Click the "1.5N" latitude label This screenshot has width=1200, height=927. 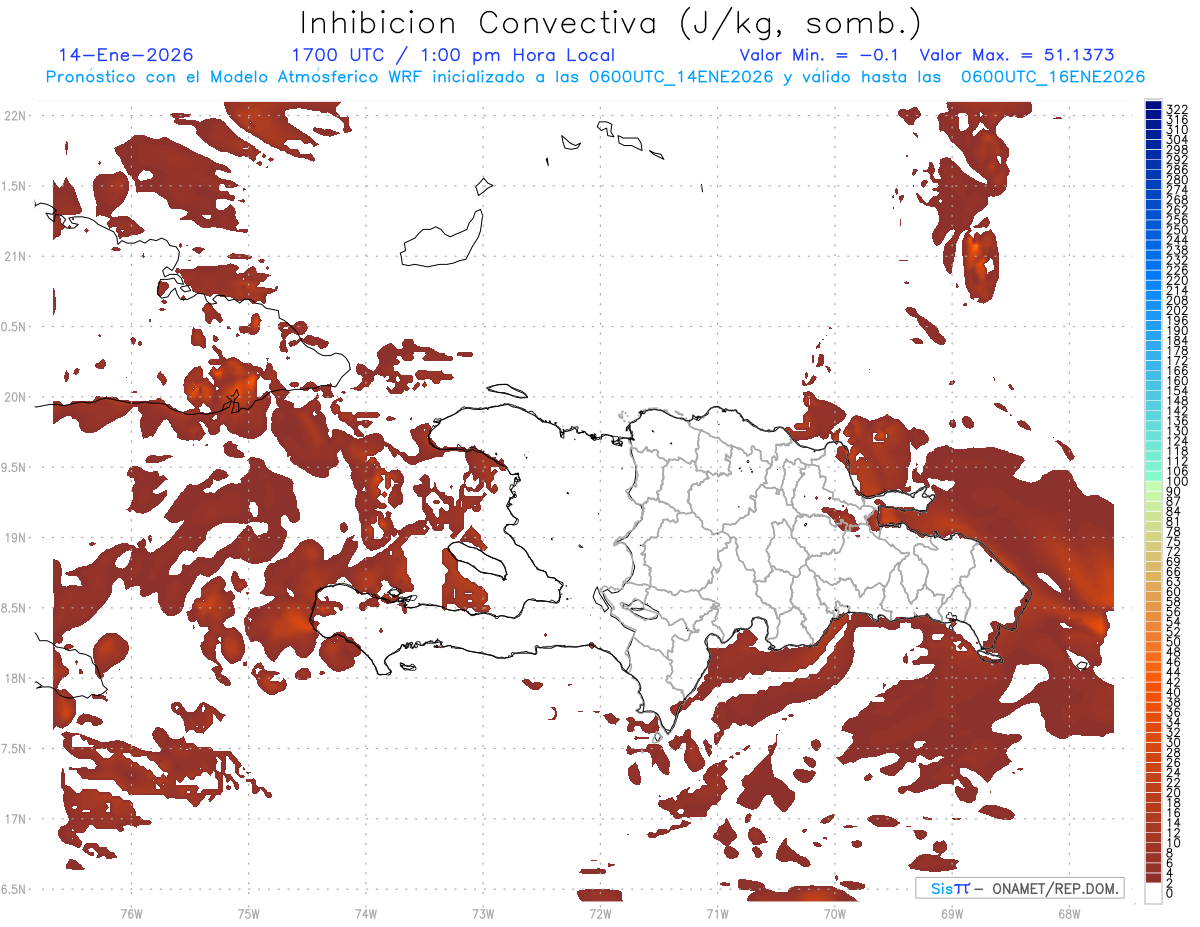pyautogui.click(x=15, y=186)
